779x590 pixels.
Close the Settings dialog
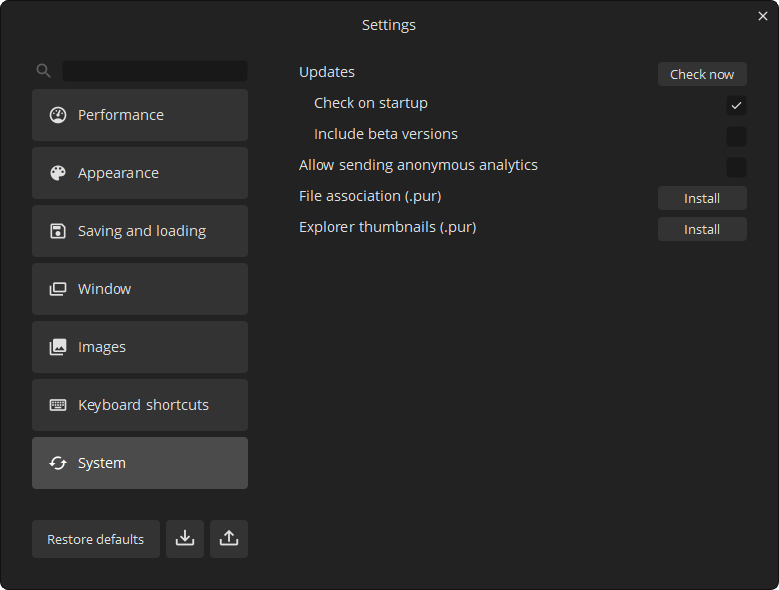pos(763,16)
